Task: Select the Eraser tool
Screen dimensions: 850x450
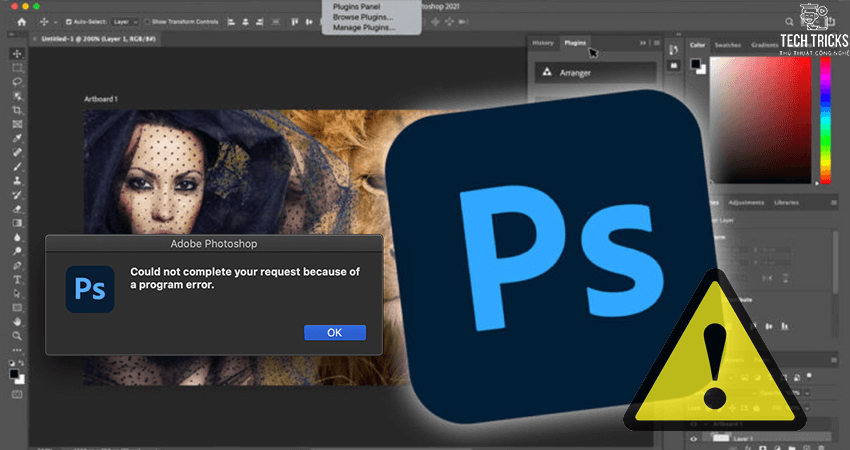Action: coord(17,209)
